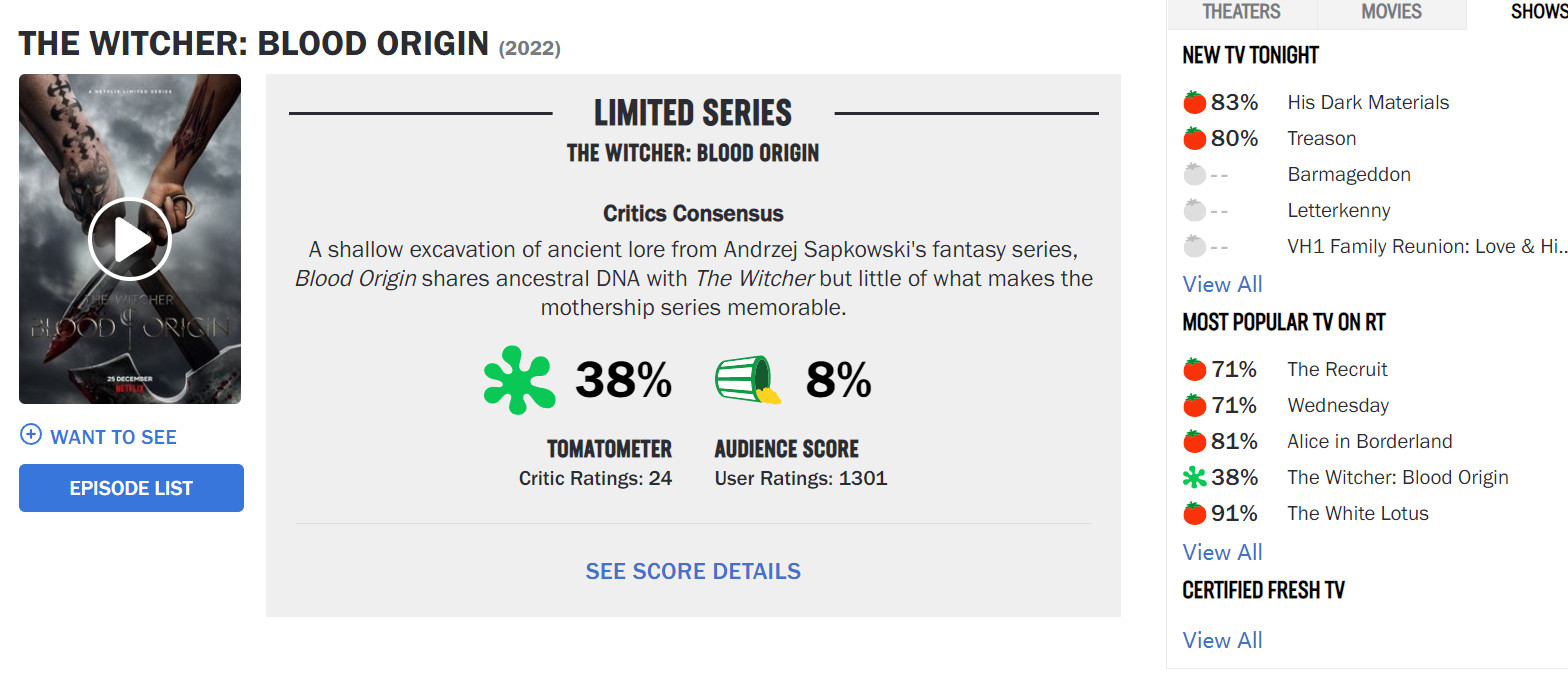Screen dimensions: 1568x696
Task: Click the gray tomato icon beside Letterkenny
Action: click(x=1194, y=210)
